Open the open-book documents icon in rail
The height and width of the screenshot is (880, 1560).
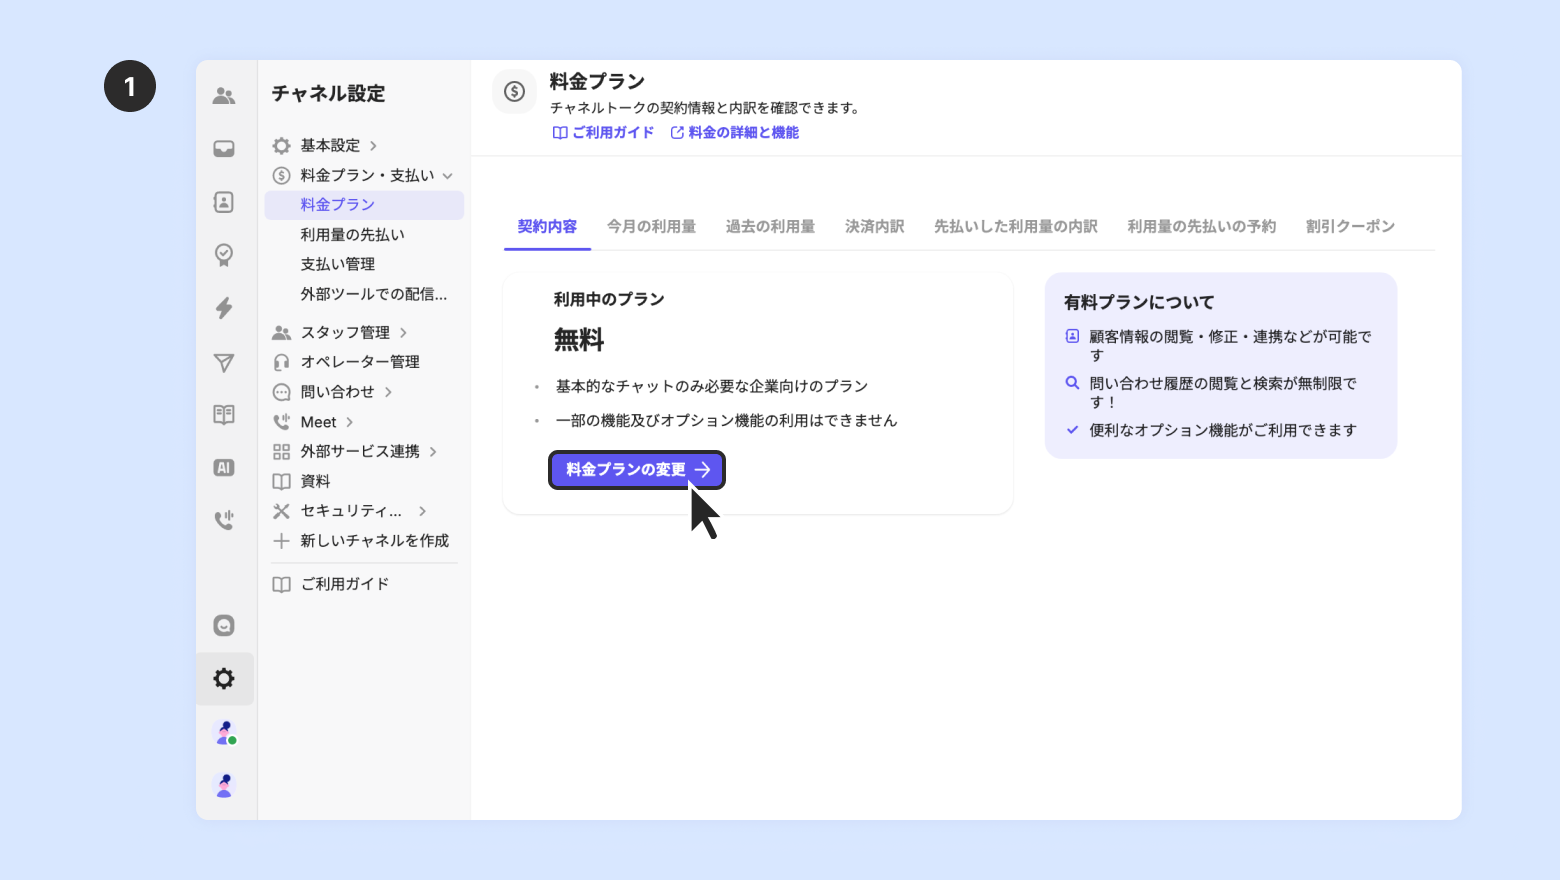[x=224, y=415]
